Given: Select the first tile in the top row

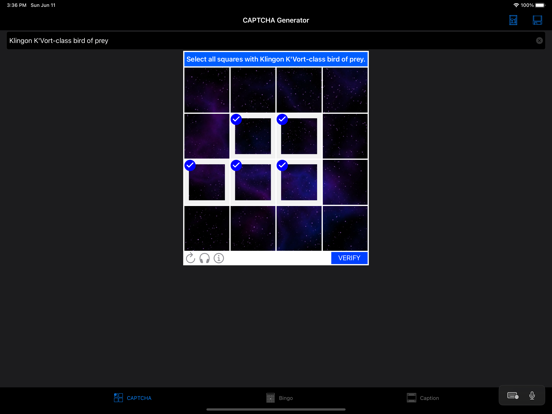Looking at the screenshot, I should (x=207, y=90).
